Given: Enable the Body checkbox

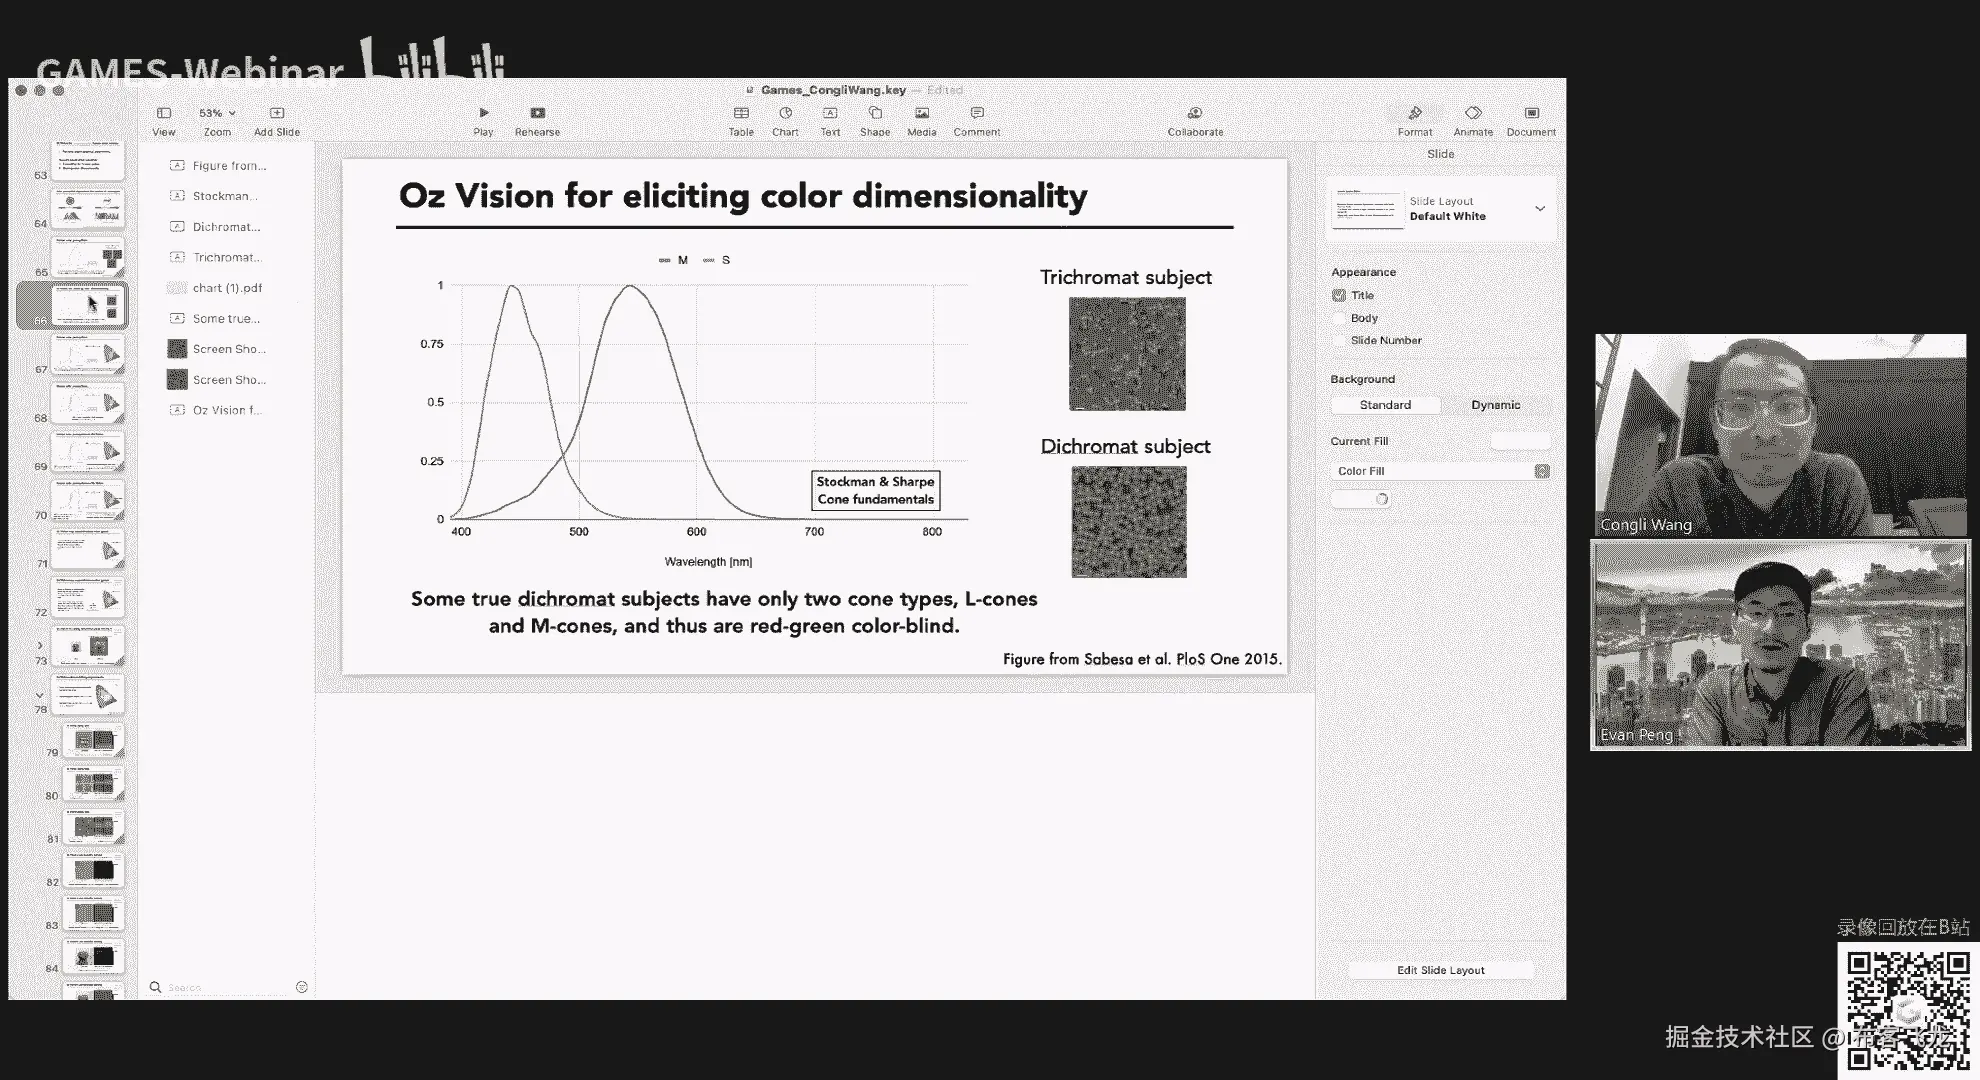Looking at the screenshot, I should (1339, 318).
